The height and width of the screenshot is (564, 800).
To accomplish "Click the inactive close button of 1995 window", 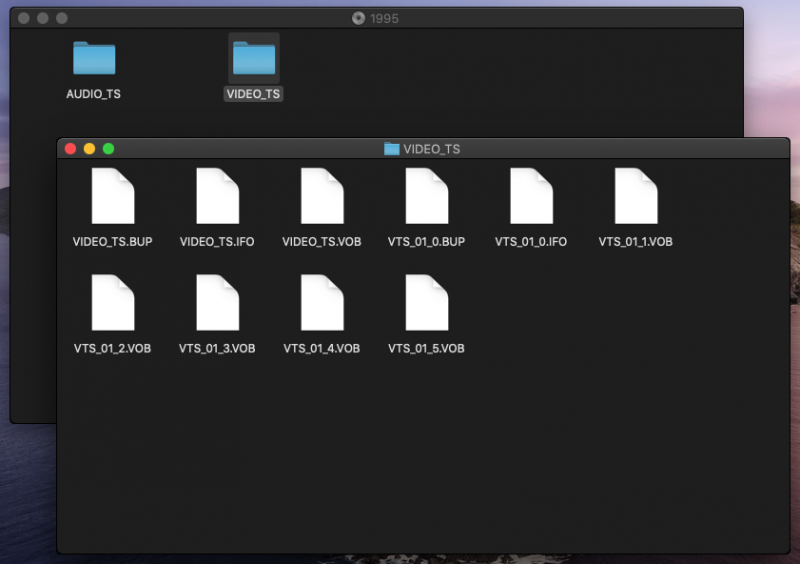I will point(23,18).
